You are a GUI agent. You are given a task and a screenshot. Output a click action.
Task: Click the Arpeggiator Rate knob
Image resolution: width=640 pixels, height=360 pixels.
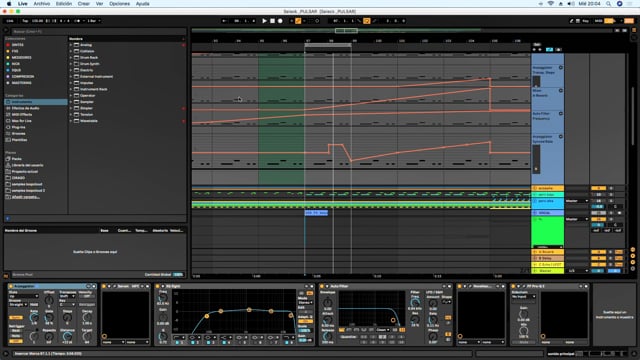point(34,317)
